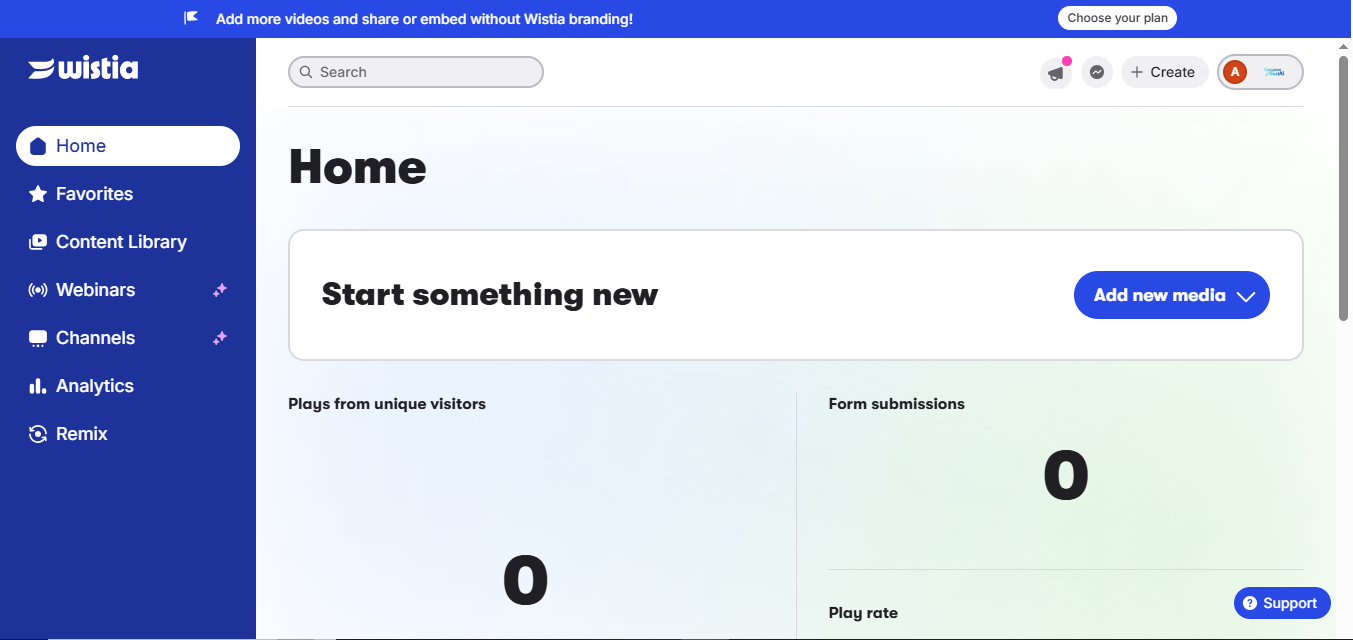
Task: Navigate to Channels
Action: point(128,338)
